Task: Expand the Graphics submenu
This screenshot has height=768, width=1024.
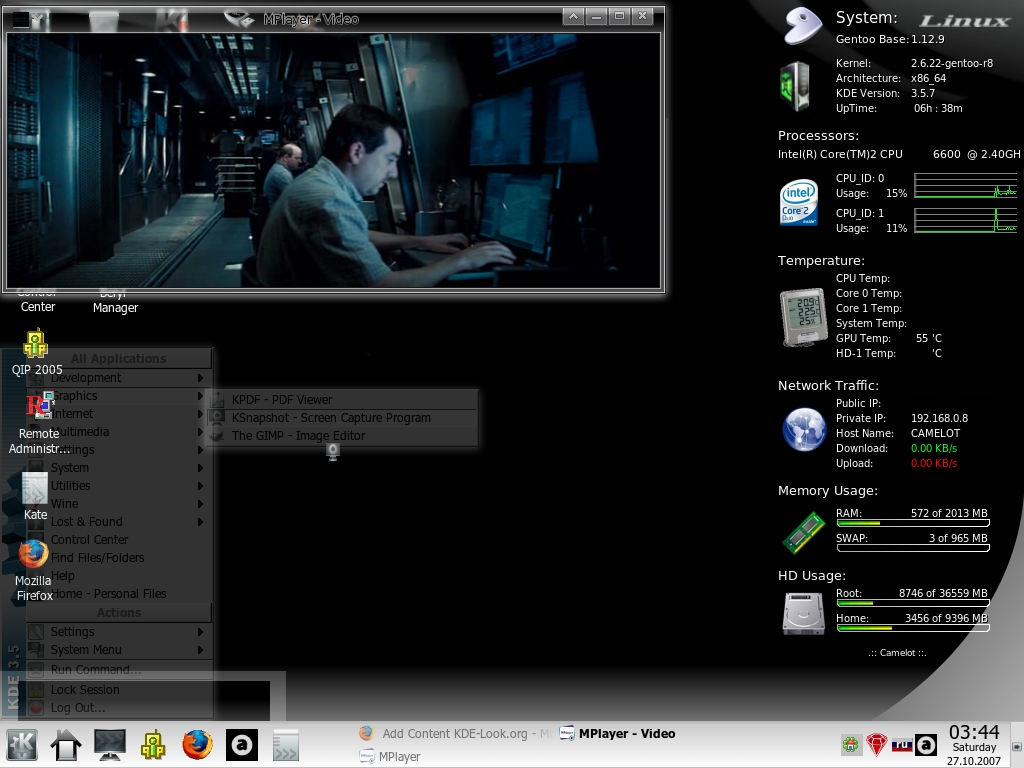Action: pyautogui.click(x=120, y=396)
